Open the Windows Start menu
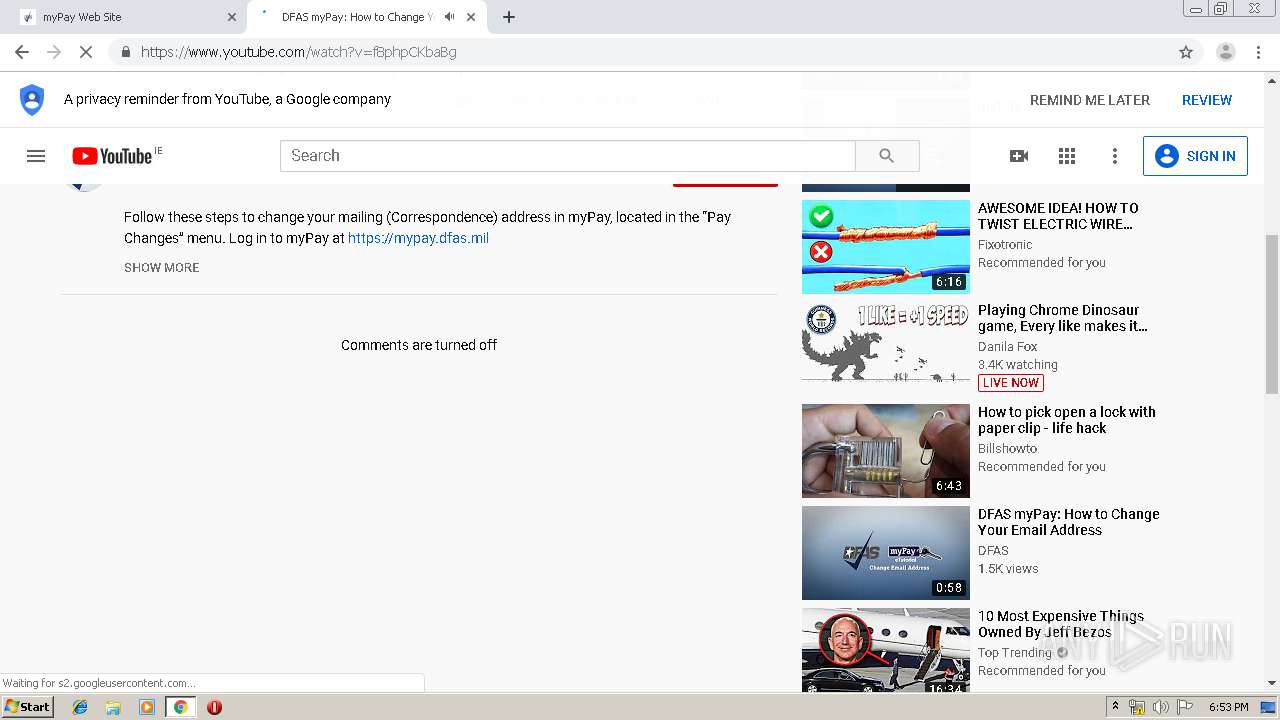Image resolution: width=1280 pixels, height=720 pixels. coord(28,707)
